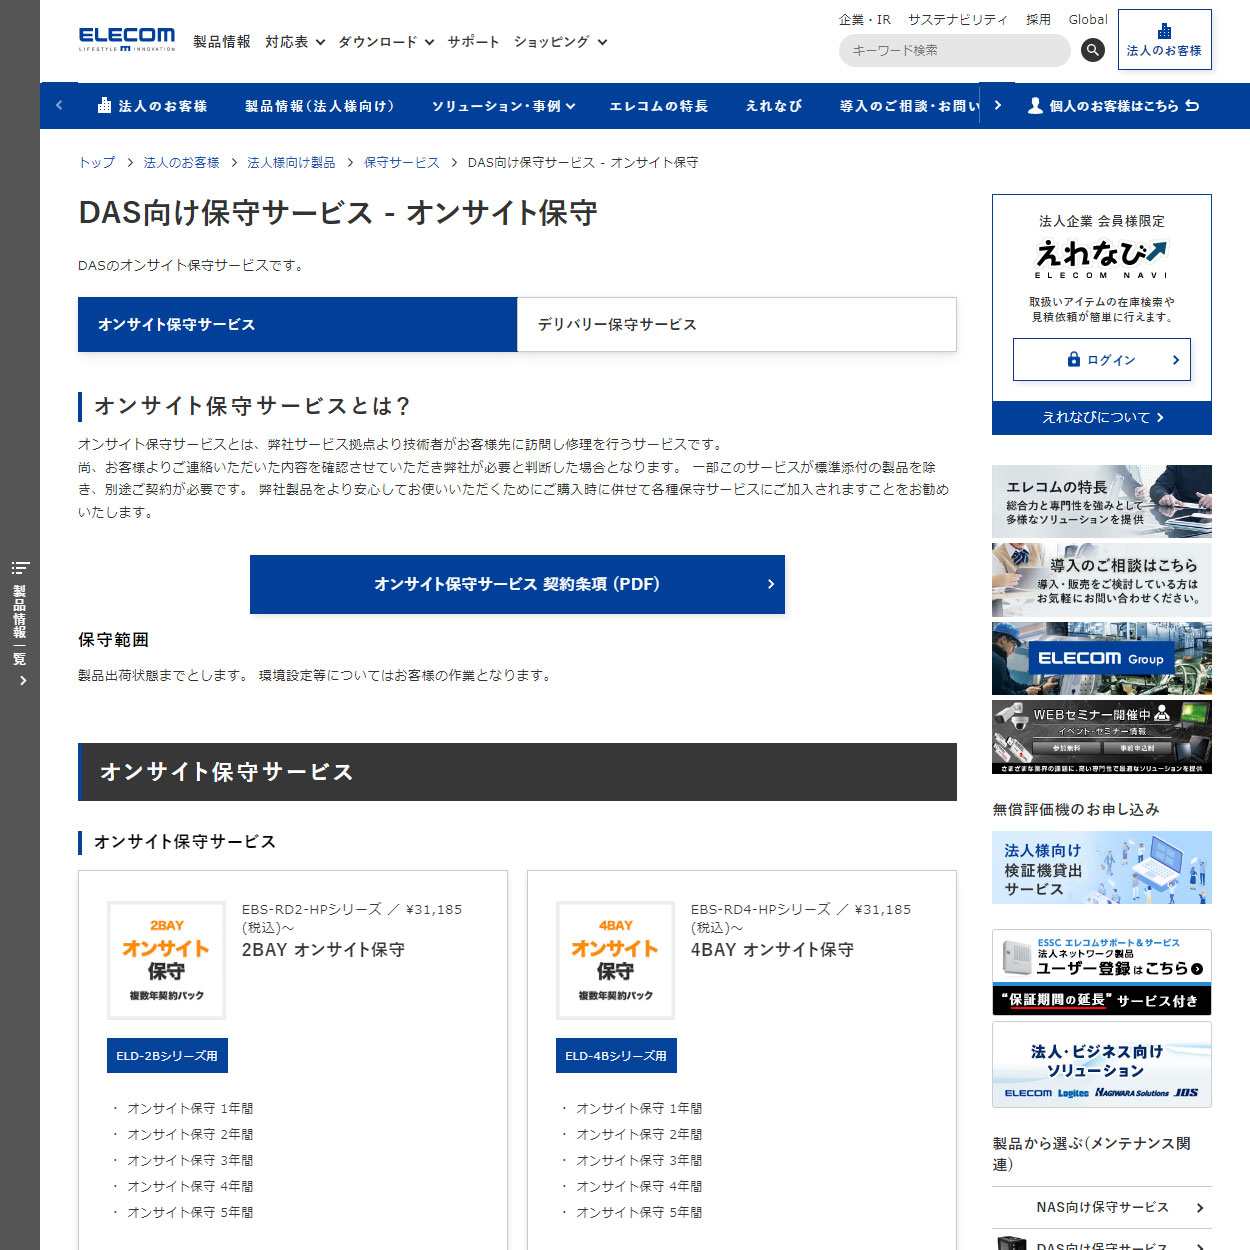Viewport: 1250px width, 1250px height.
Task: Open the 製品情報一覧 side panel tab
Action: [x=19, y=620]
